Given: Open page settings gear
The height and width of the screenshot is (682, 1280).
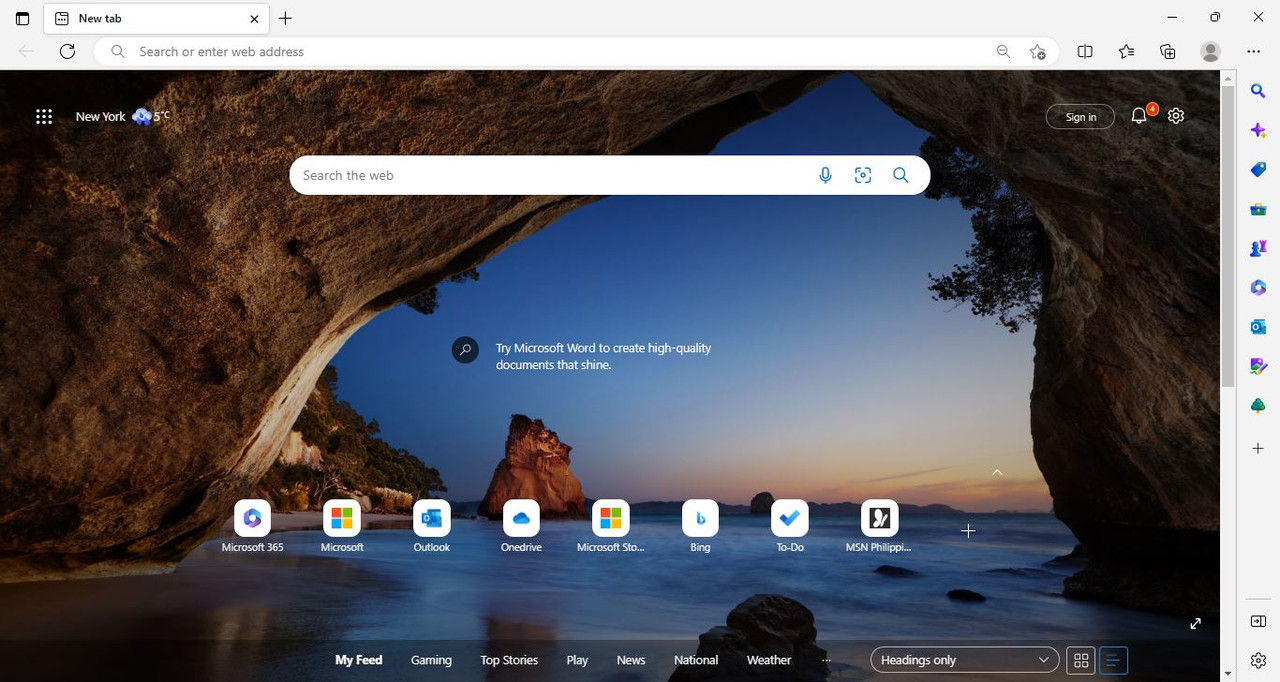Looking at the screenshot, I should (1176, 116).
